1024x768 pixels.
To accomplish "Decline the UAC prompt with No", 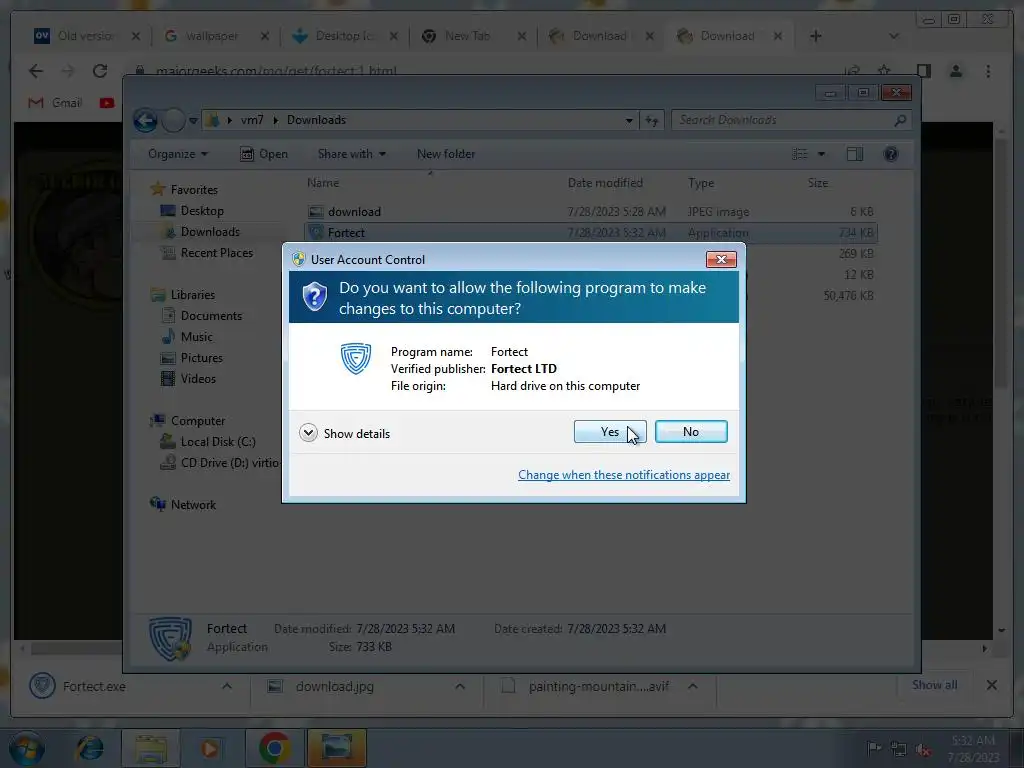I will pyautogui.click(x=691, y=432).
